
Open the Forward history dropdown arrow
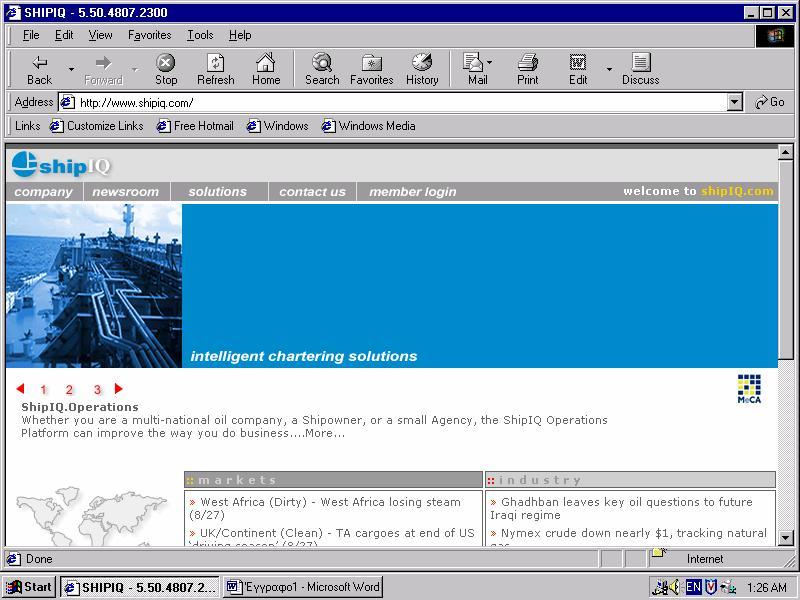tap(135, 68)
